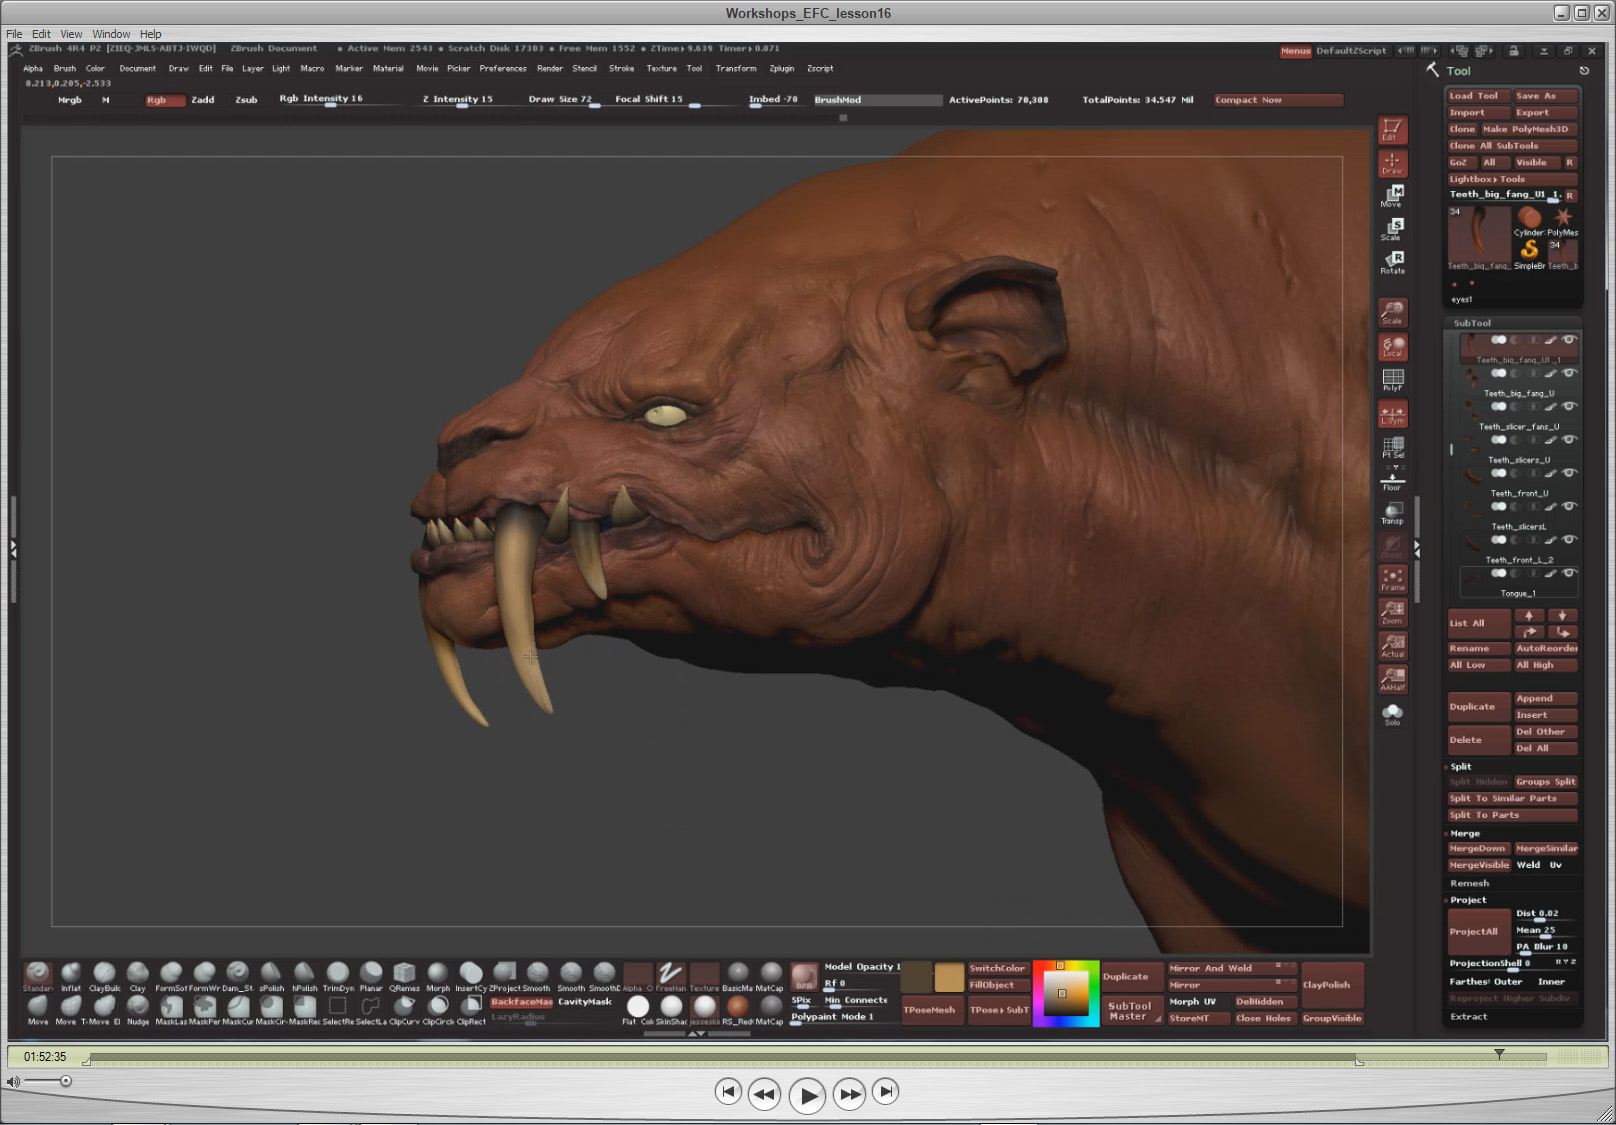
Task: Adjust the Rgb Intensity slider
Action: (x=330, y=99)
